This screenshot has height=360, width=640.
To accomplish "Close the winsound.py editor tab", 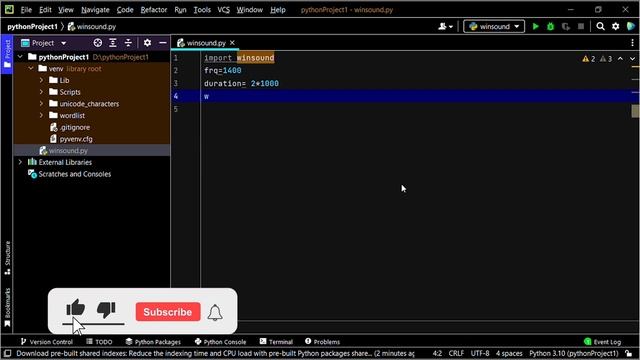I will [x=232, y=43].
